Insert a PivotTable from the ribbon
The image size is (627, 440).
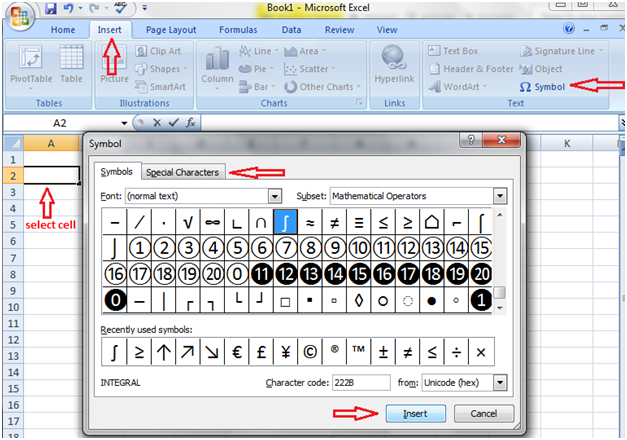pos(31,67)
